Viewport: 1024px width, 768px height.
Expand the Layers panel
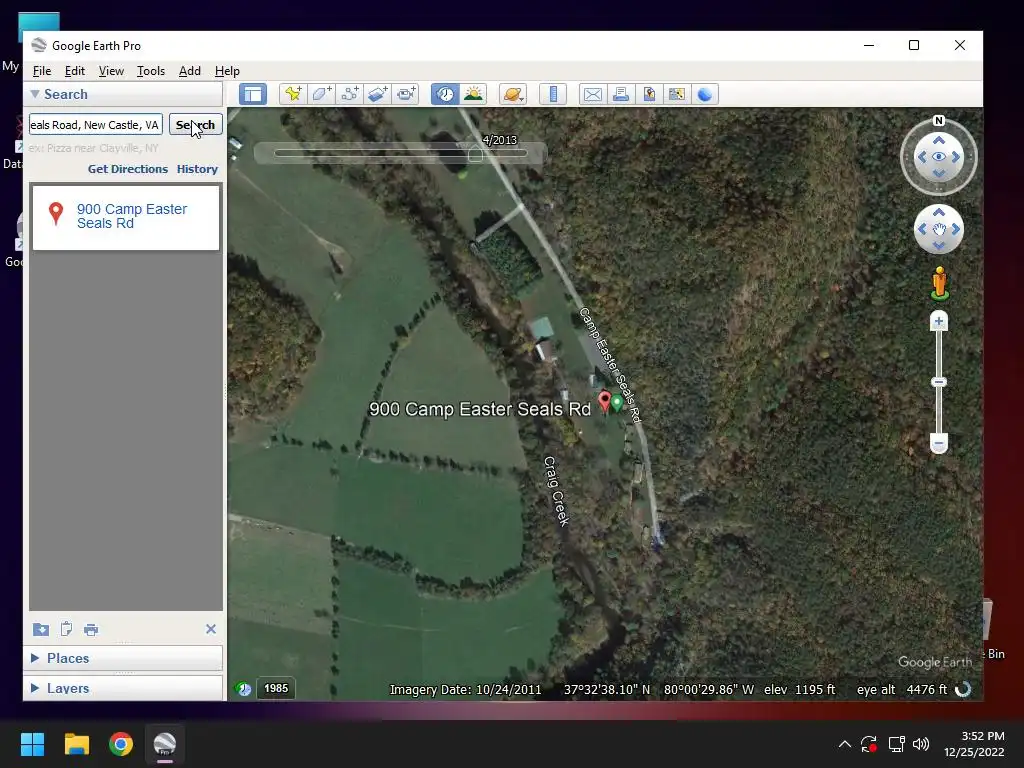pos(35,688)
